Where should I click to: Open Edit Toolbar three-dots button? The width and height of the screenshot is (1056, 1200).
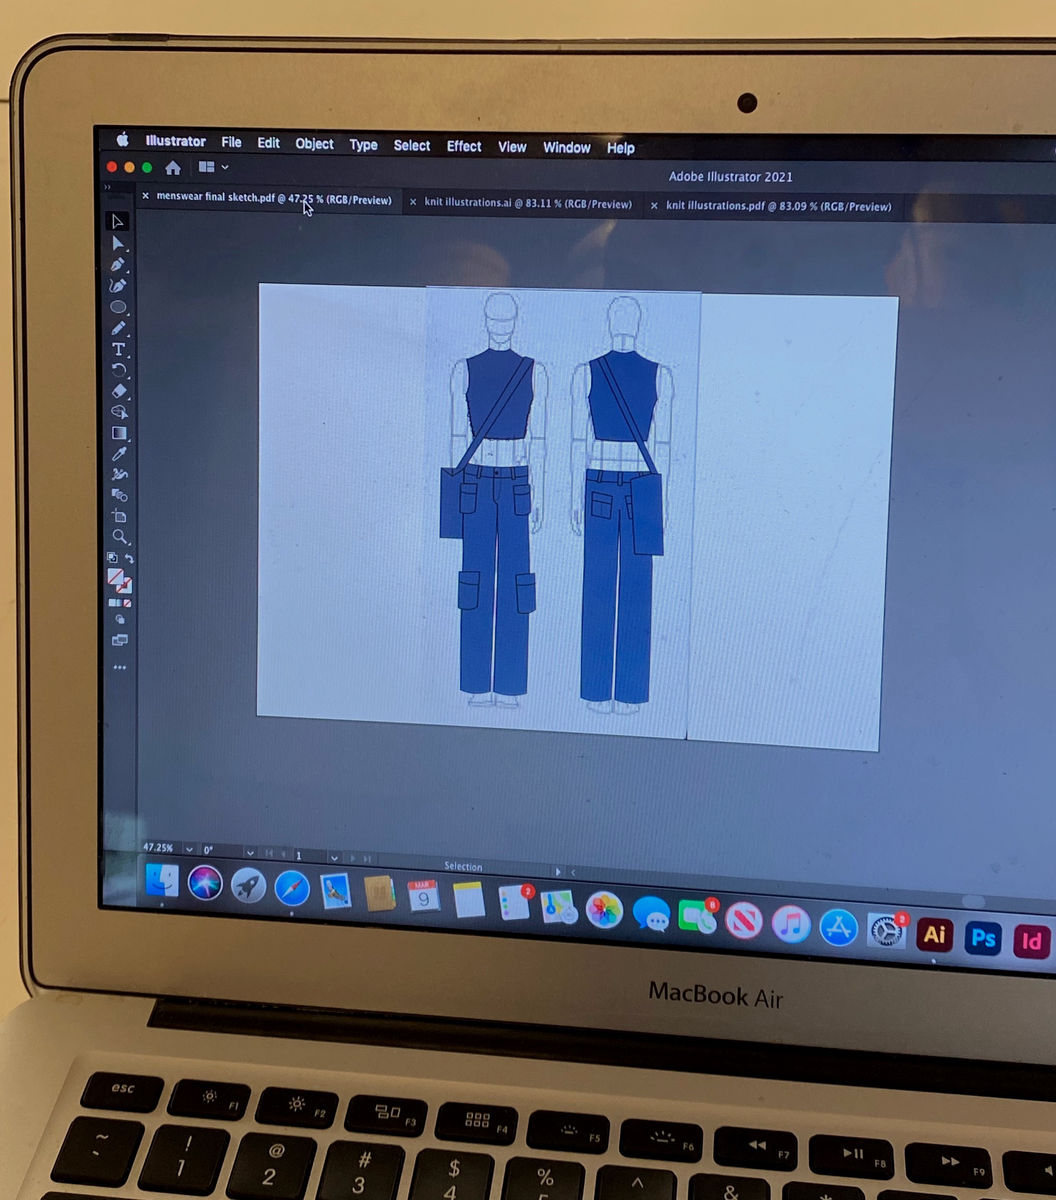pyautogui.click(x=120, y=667)
